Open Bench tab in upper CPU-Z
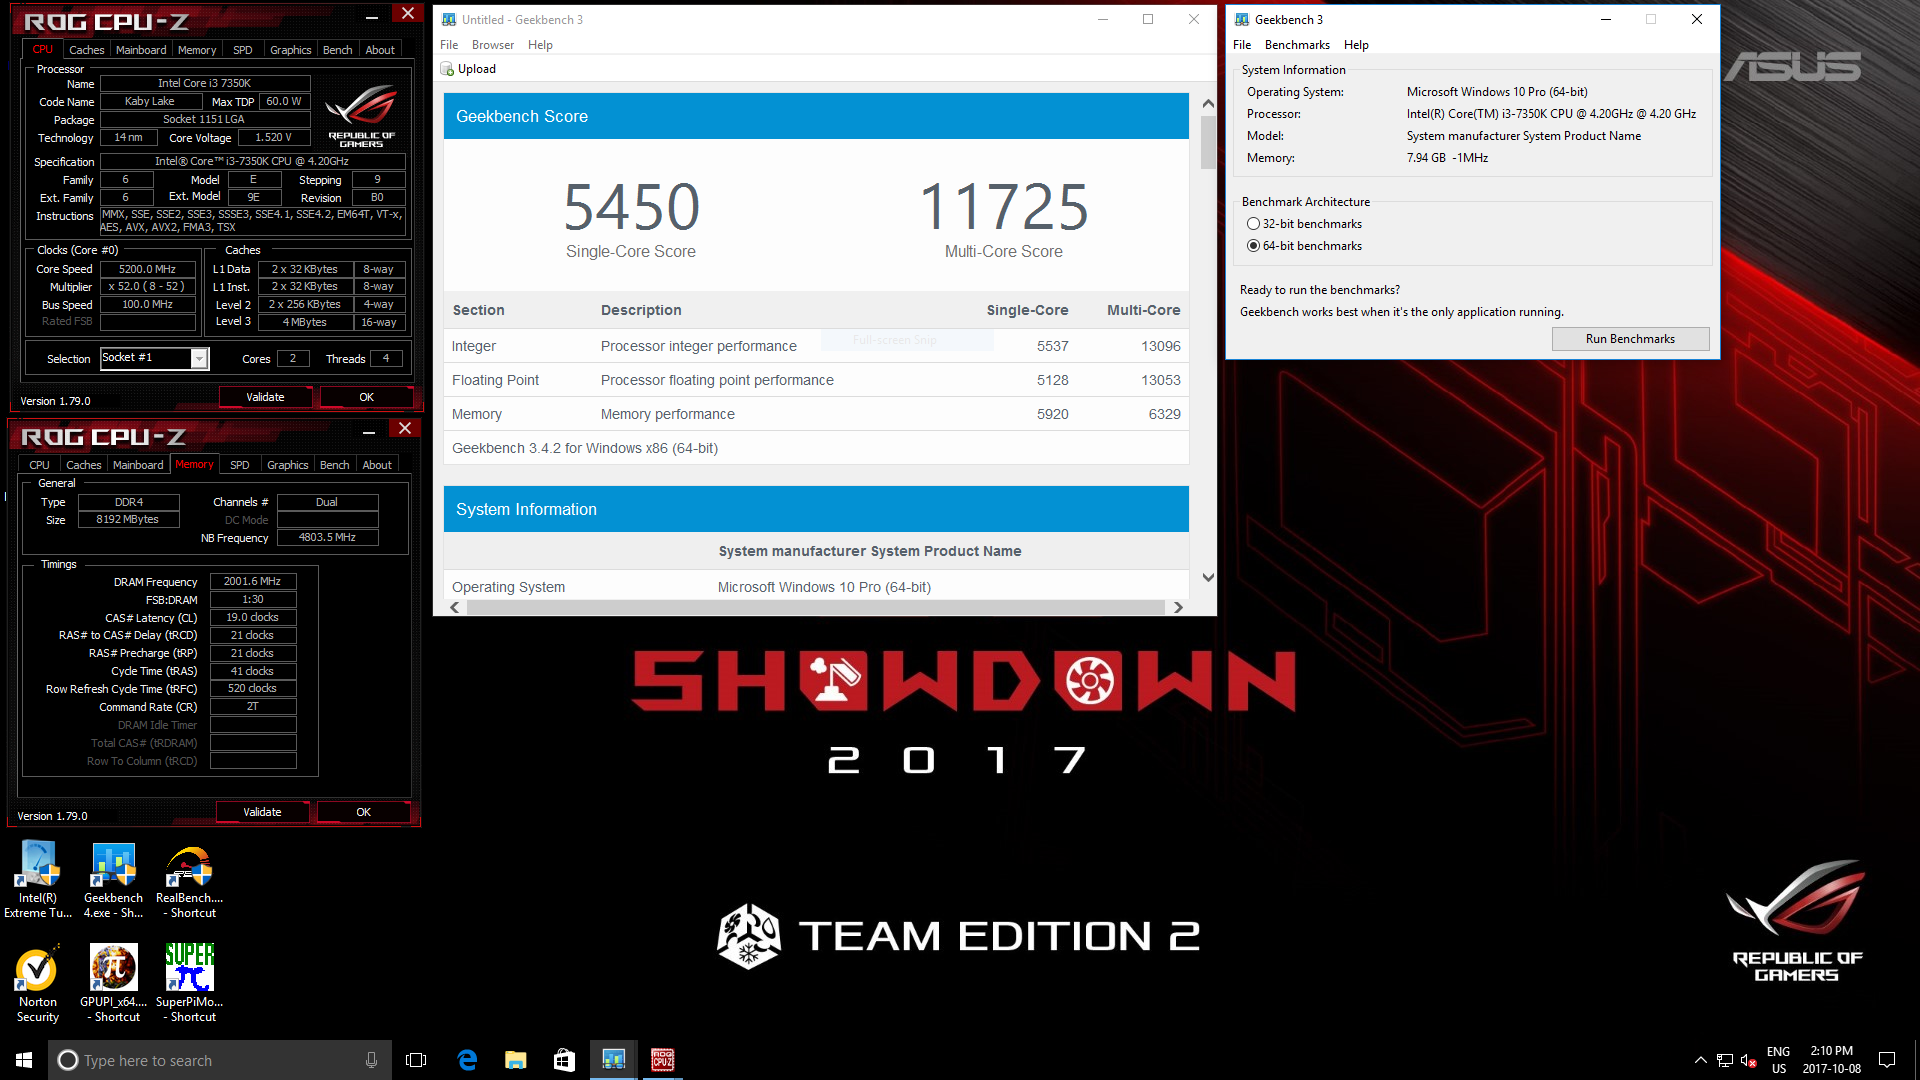Viewport: 1920px width, 1080px height. pos(338,50)
